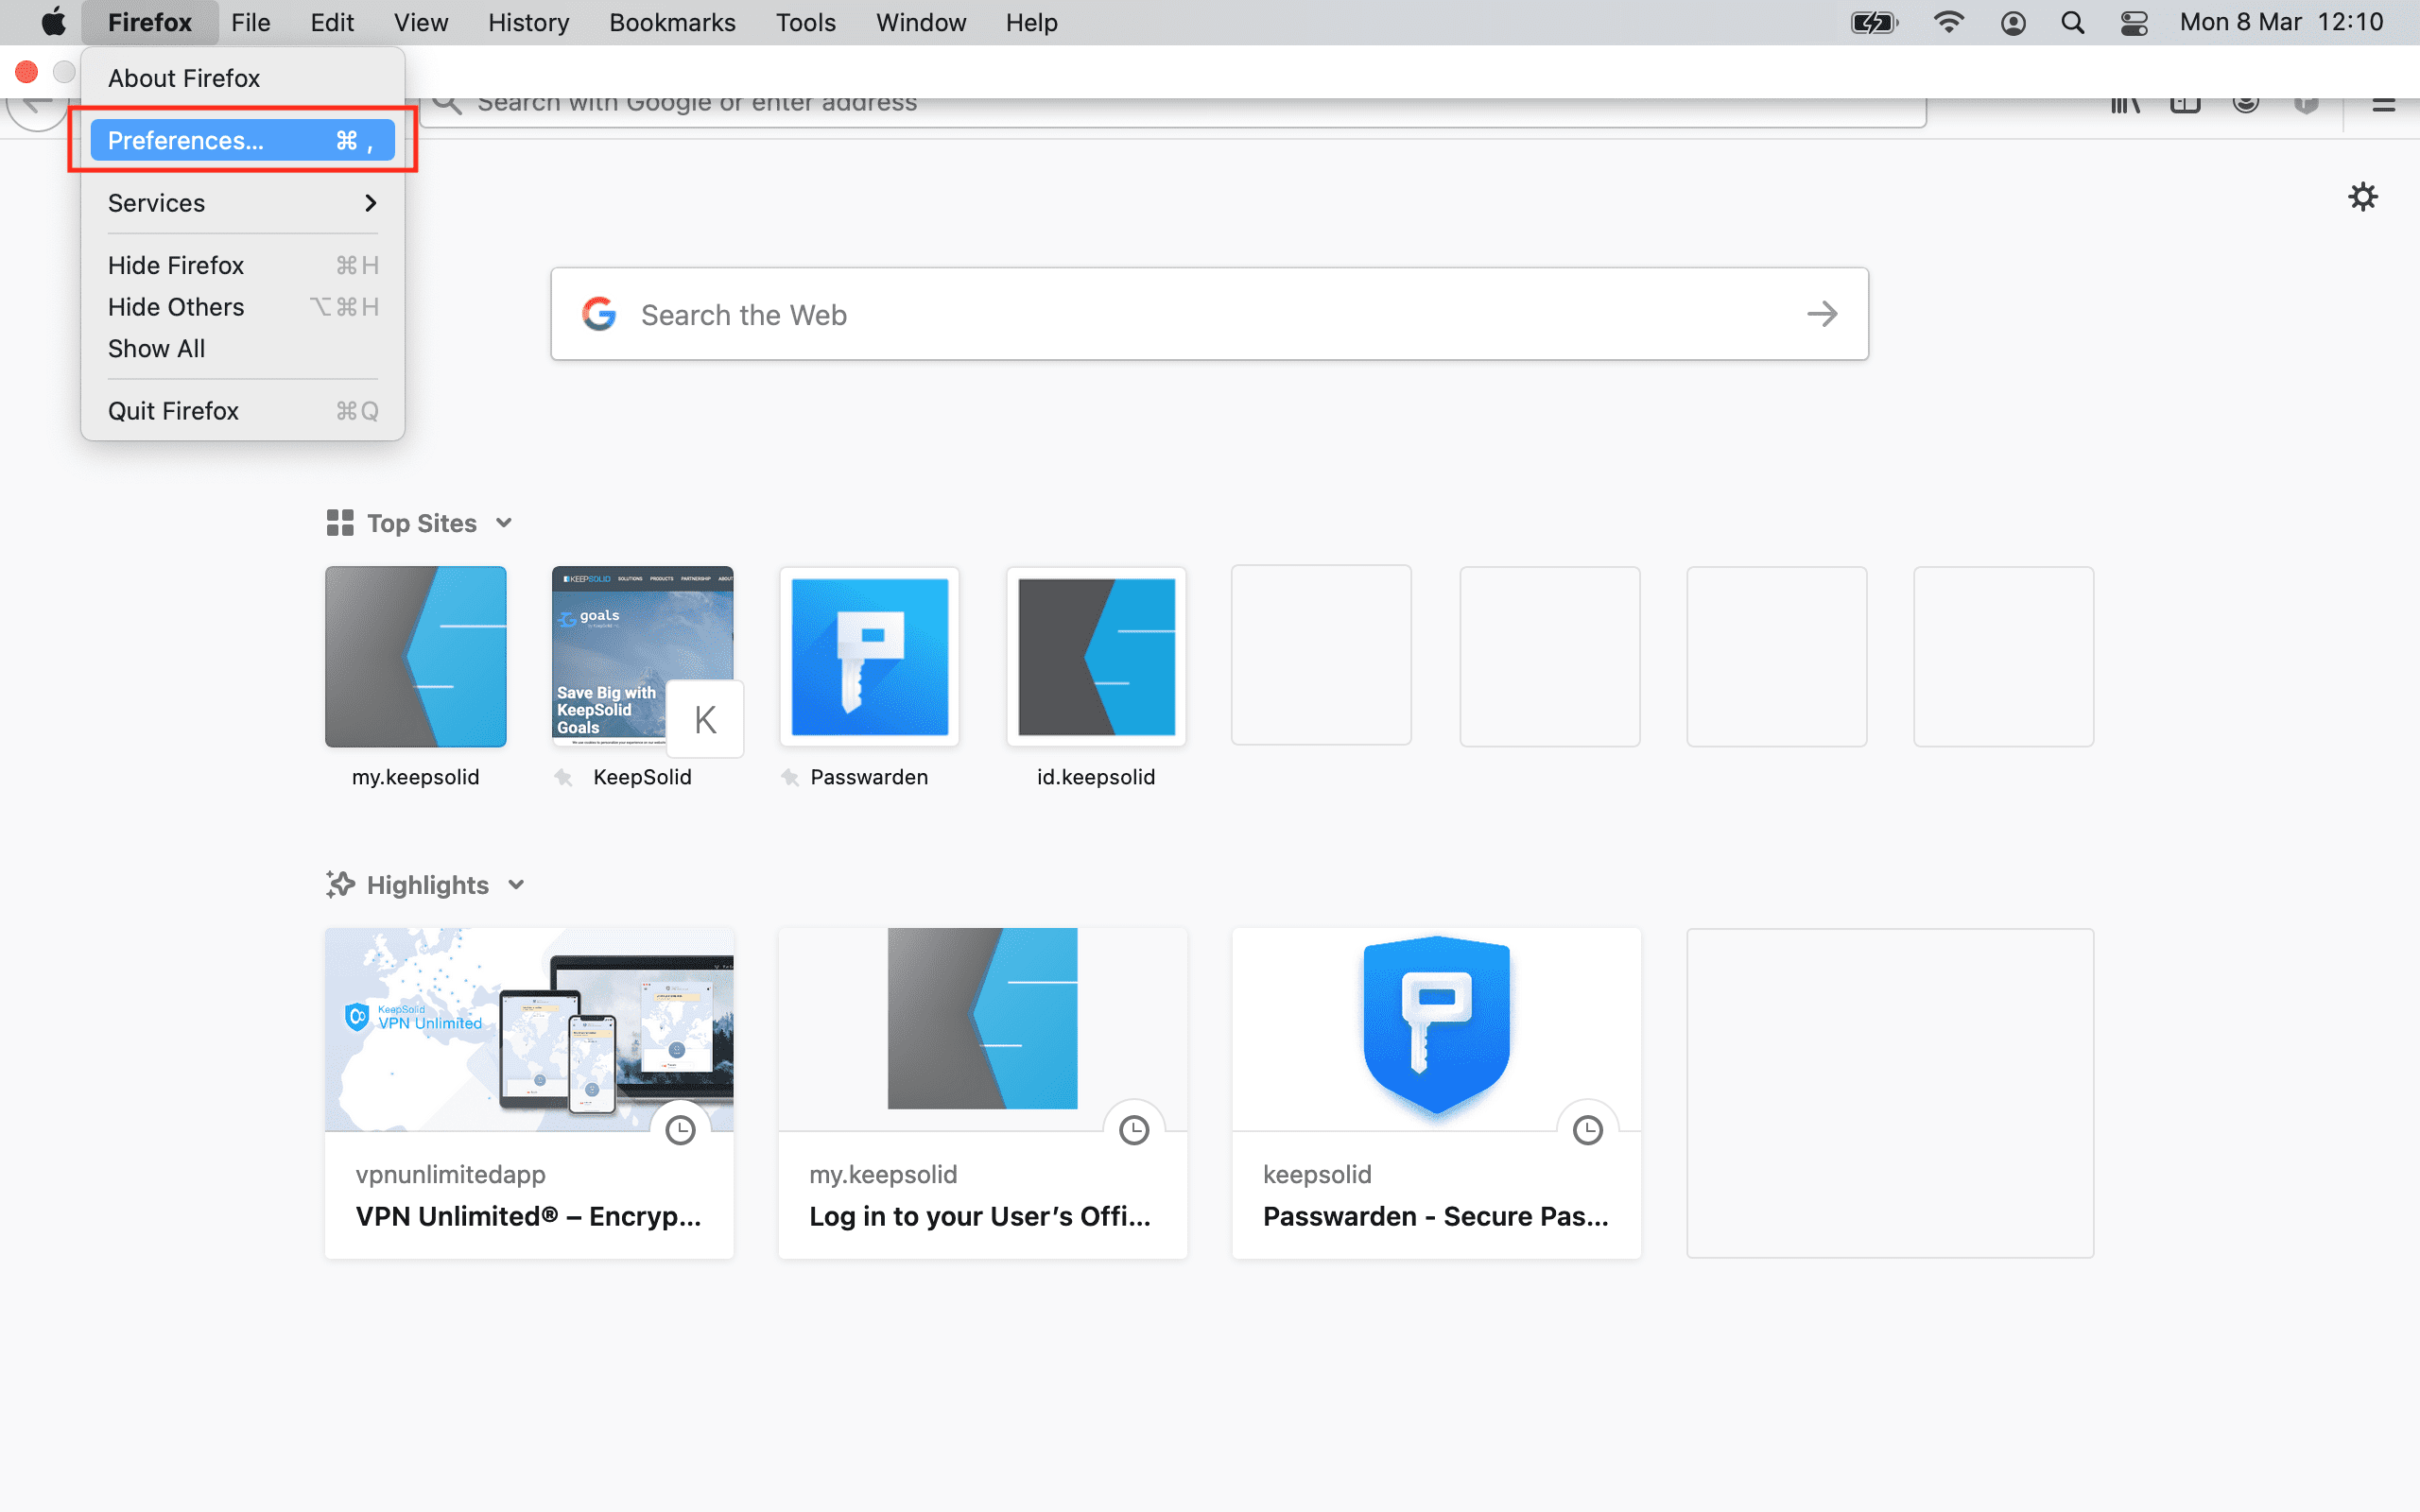Image resolution: width=2420 pixels, height=1512 pixels.
Task: Click the pin icon beside Passwarden
Action: (790, 777)
